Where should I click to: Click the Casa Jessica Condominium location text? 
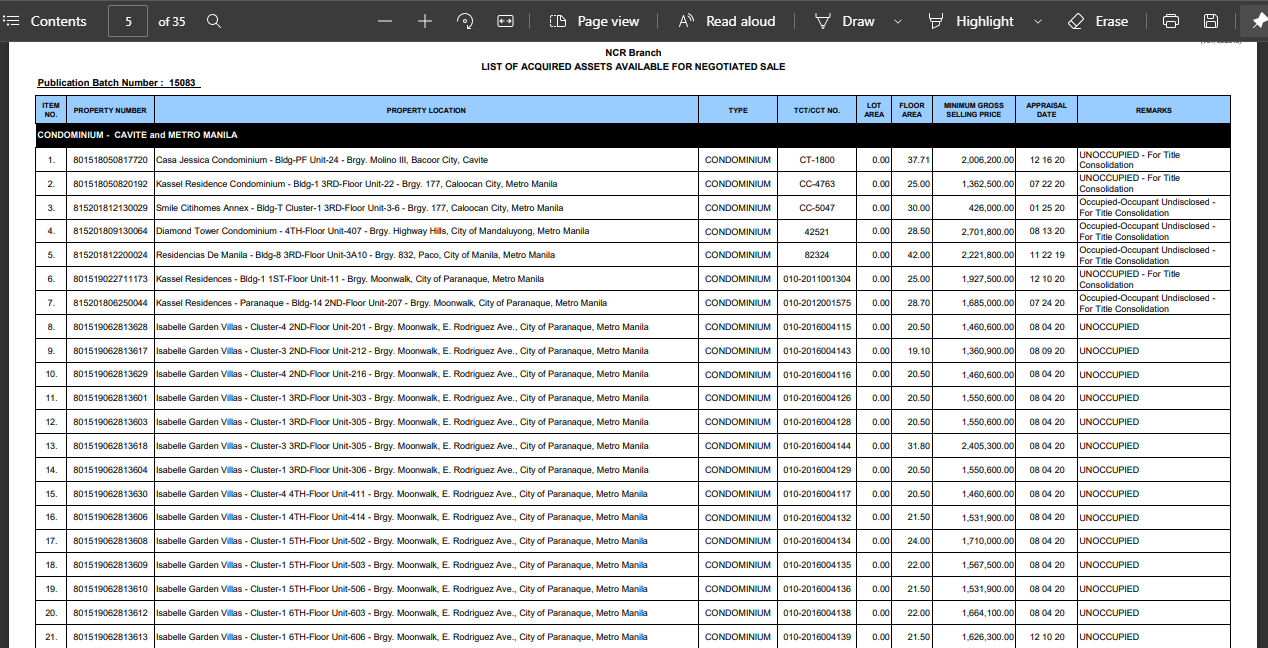322,160
